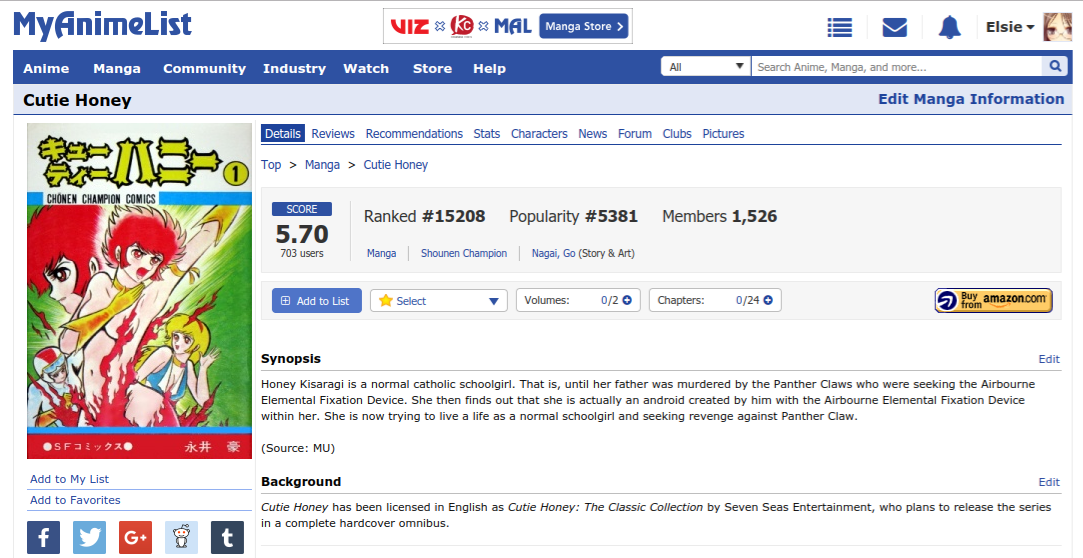Open the Help menu
Viewport: 1083px width, 558px height.
(490, 68)
